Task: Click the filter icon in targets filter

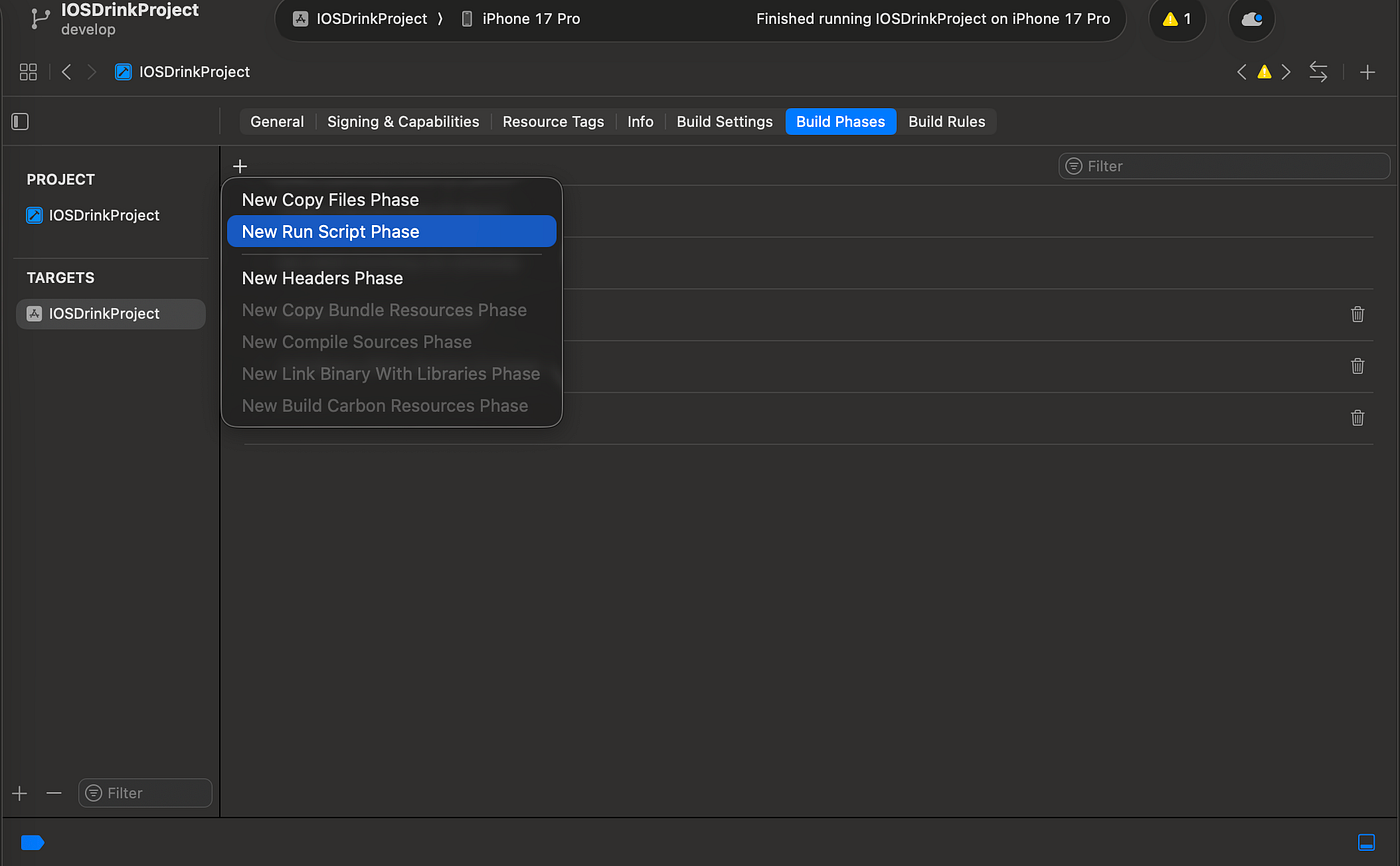Action: tap(94, 793)
